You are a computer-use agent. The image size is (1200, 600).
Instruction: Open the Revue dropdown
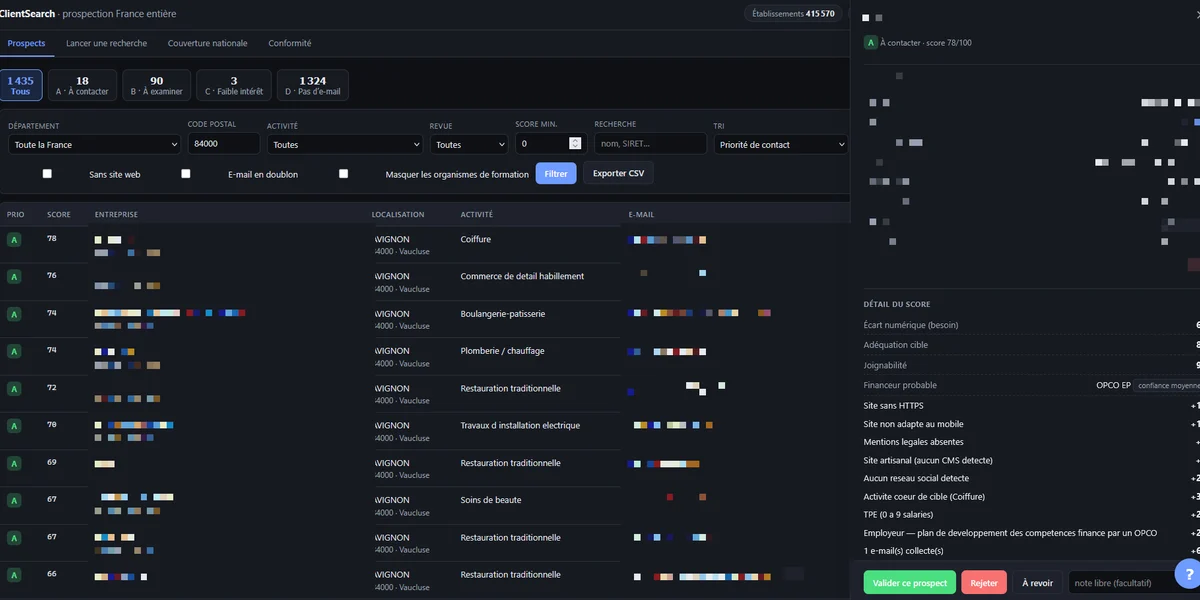coord(469,144)
